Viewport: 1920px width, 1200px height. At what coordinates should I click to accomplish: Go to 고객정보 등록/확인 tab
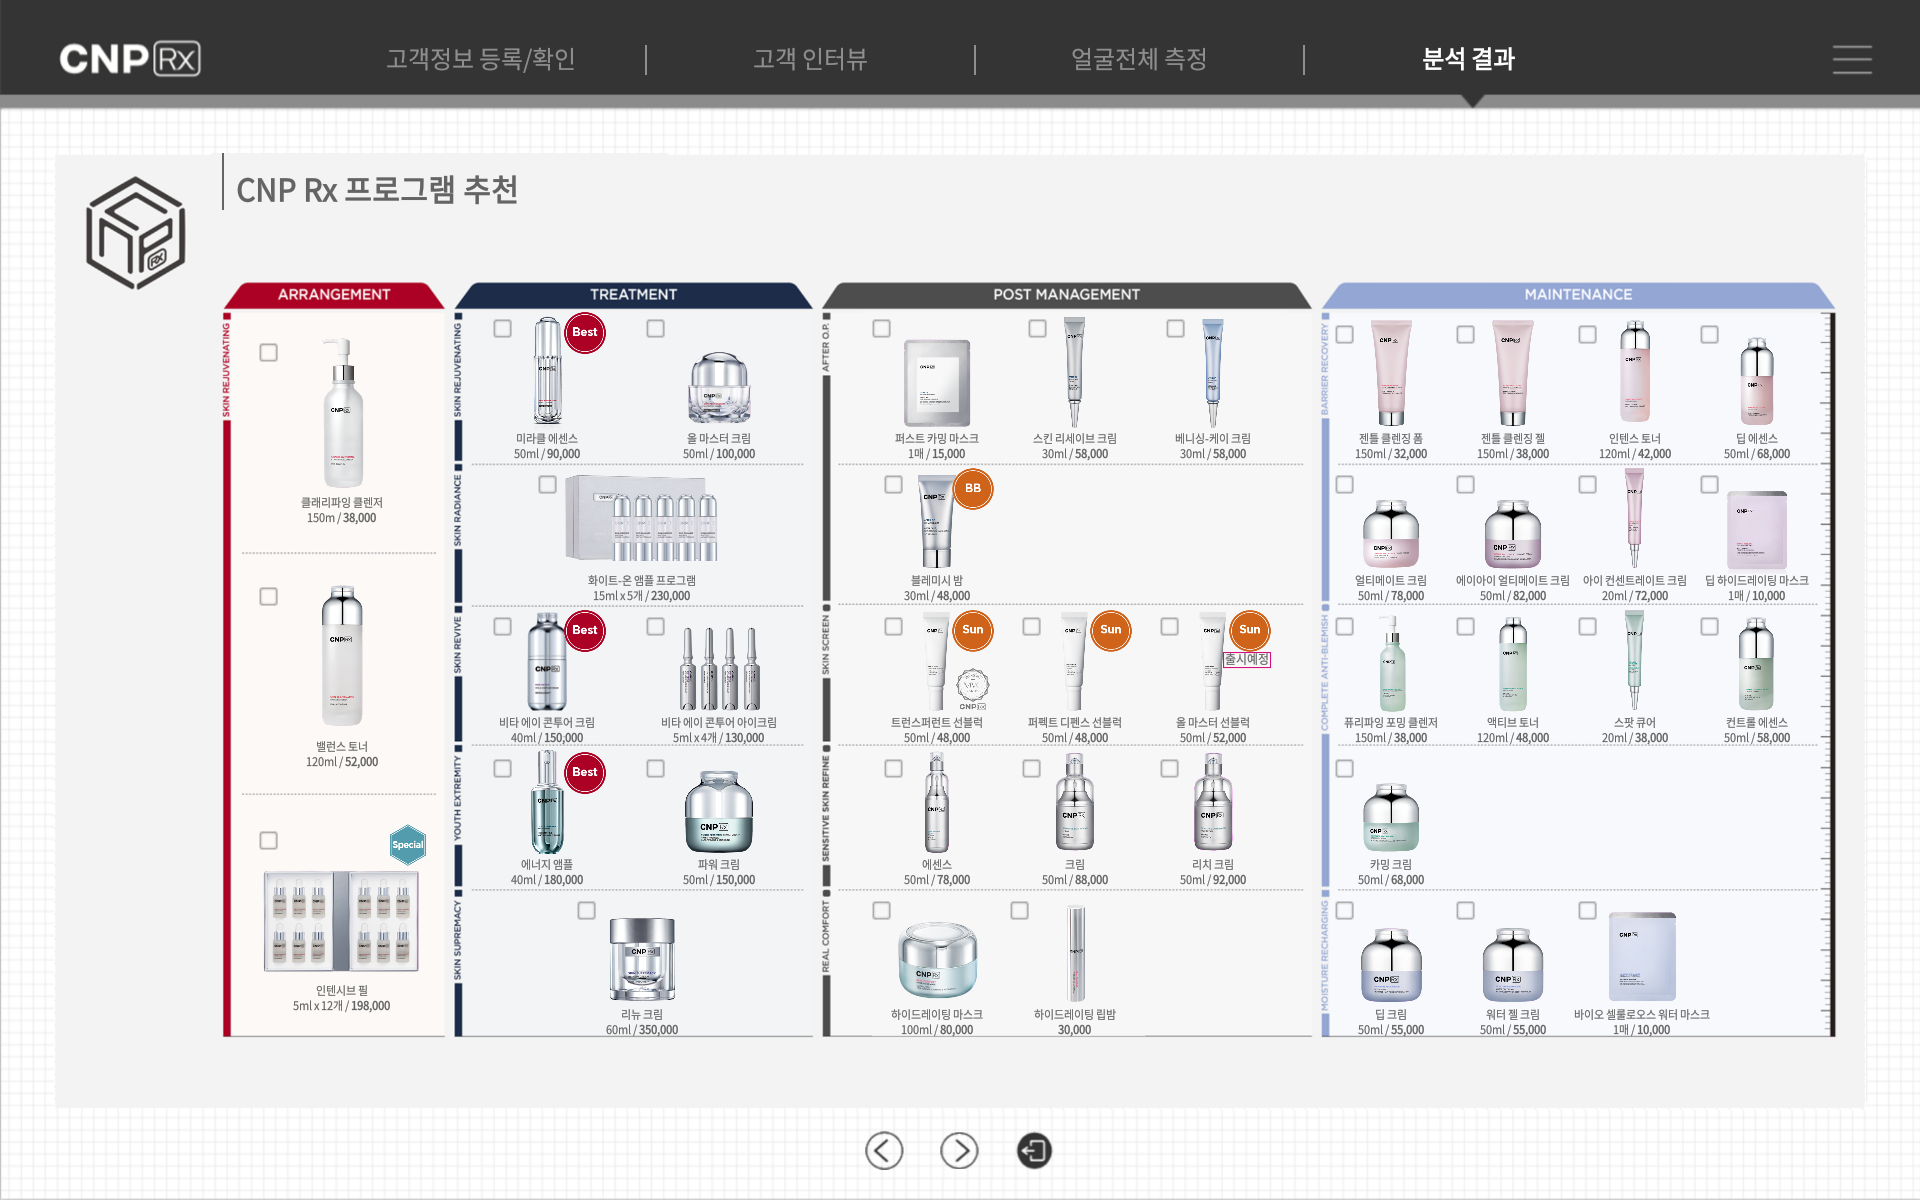[x=481, y=59]
